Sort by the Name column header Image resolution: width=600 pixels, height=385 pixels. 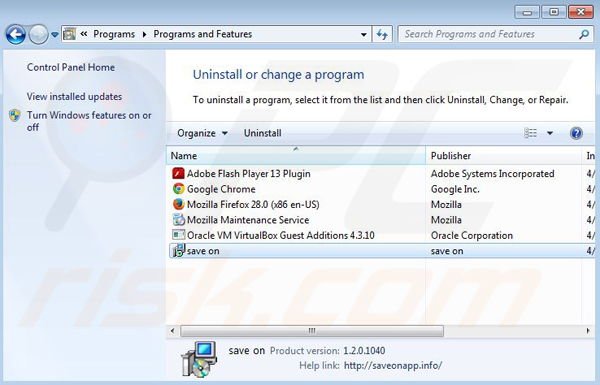(x=296, y=156)
